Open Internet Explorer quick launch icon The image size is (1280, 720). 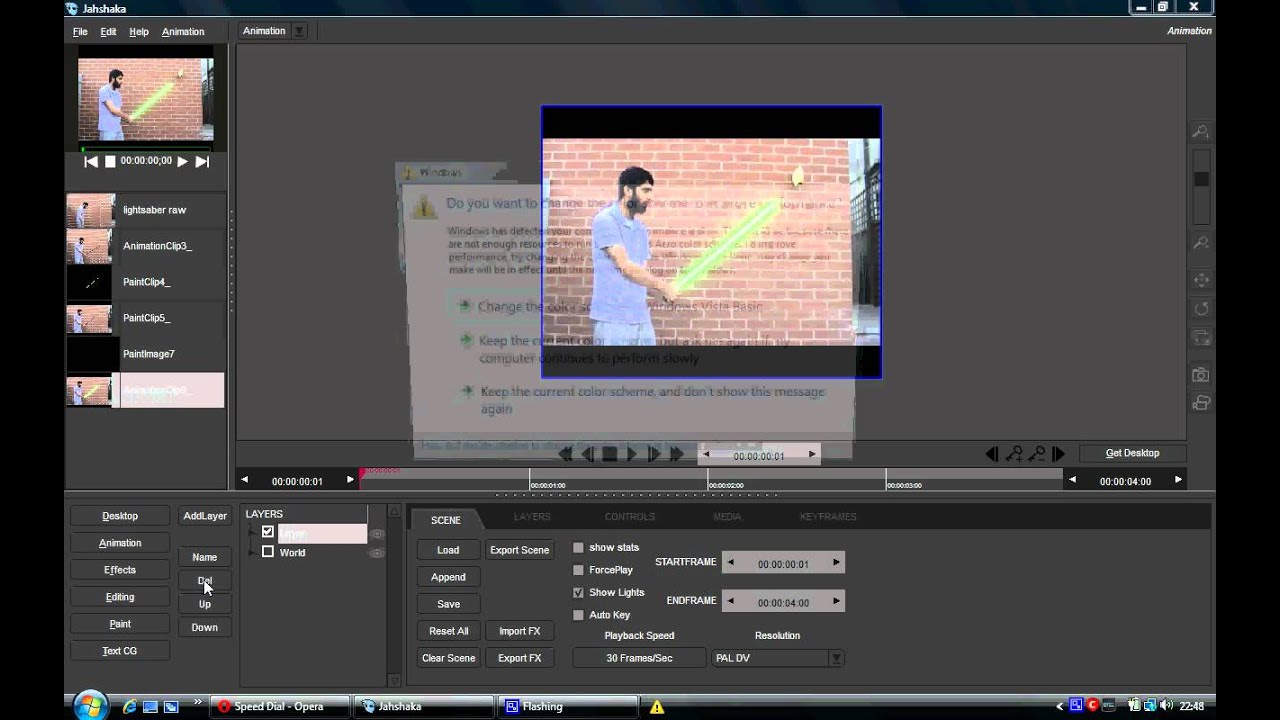click(x=130, y=706)
